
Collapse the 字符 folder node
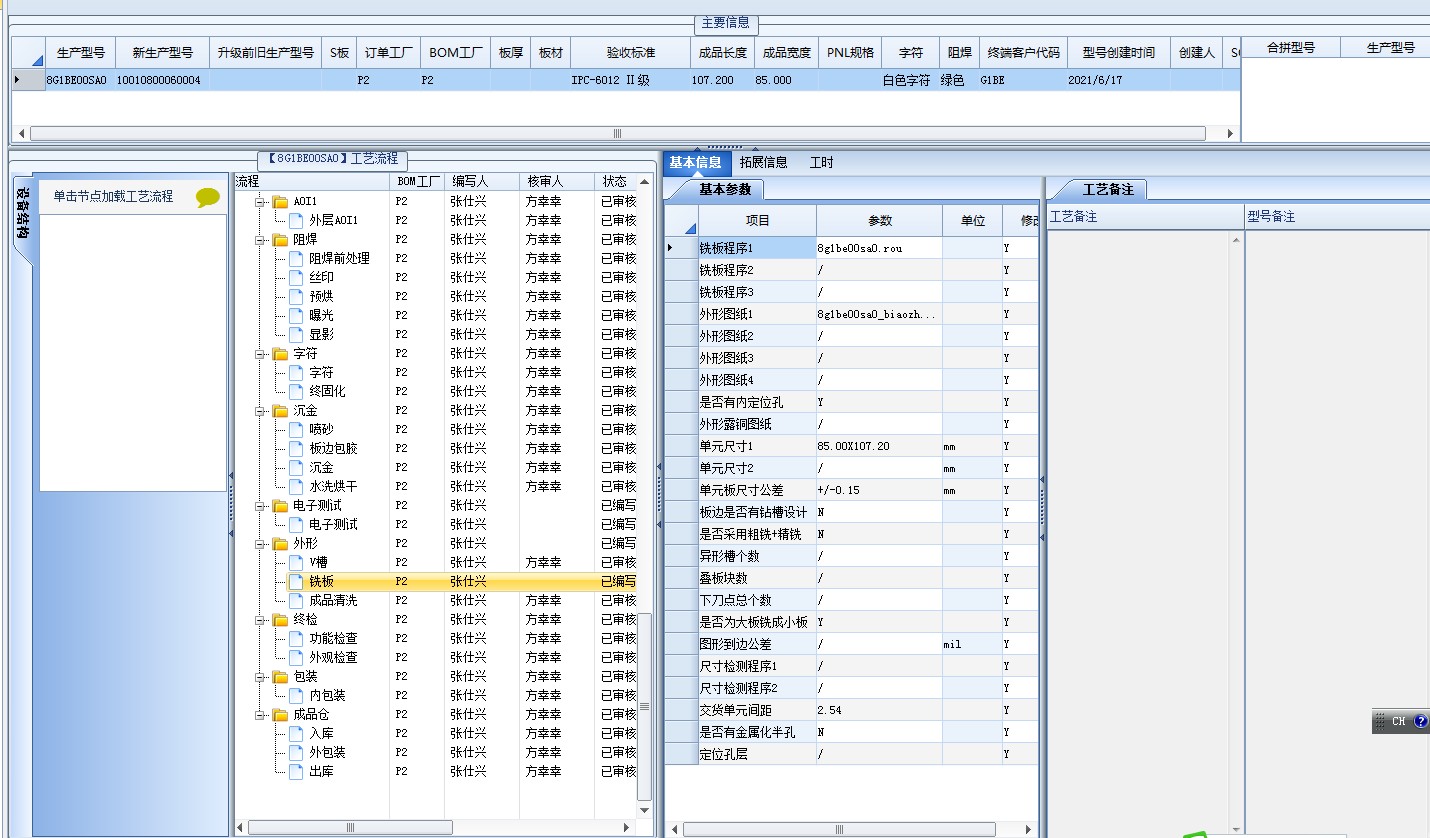coord(260,353)
